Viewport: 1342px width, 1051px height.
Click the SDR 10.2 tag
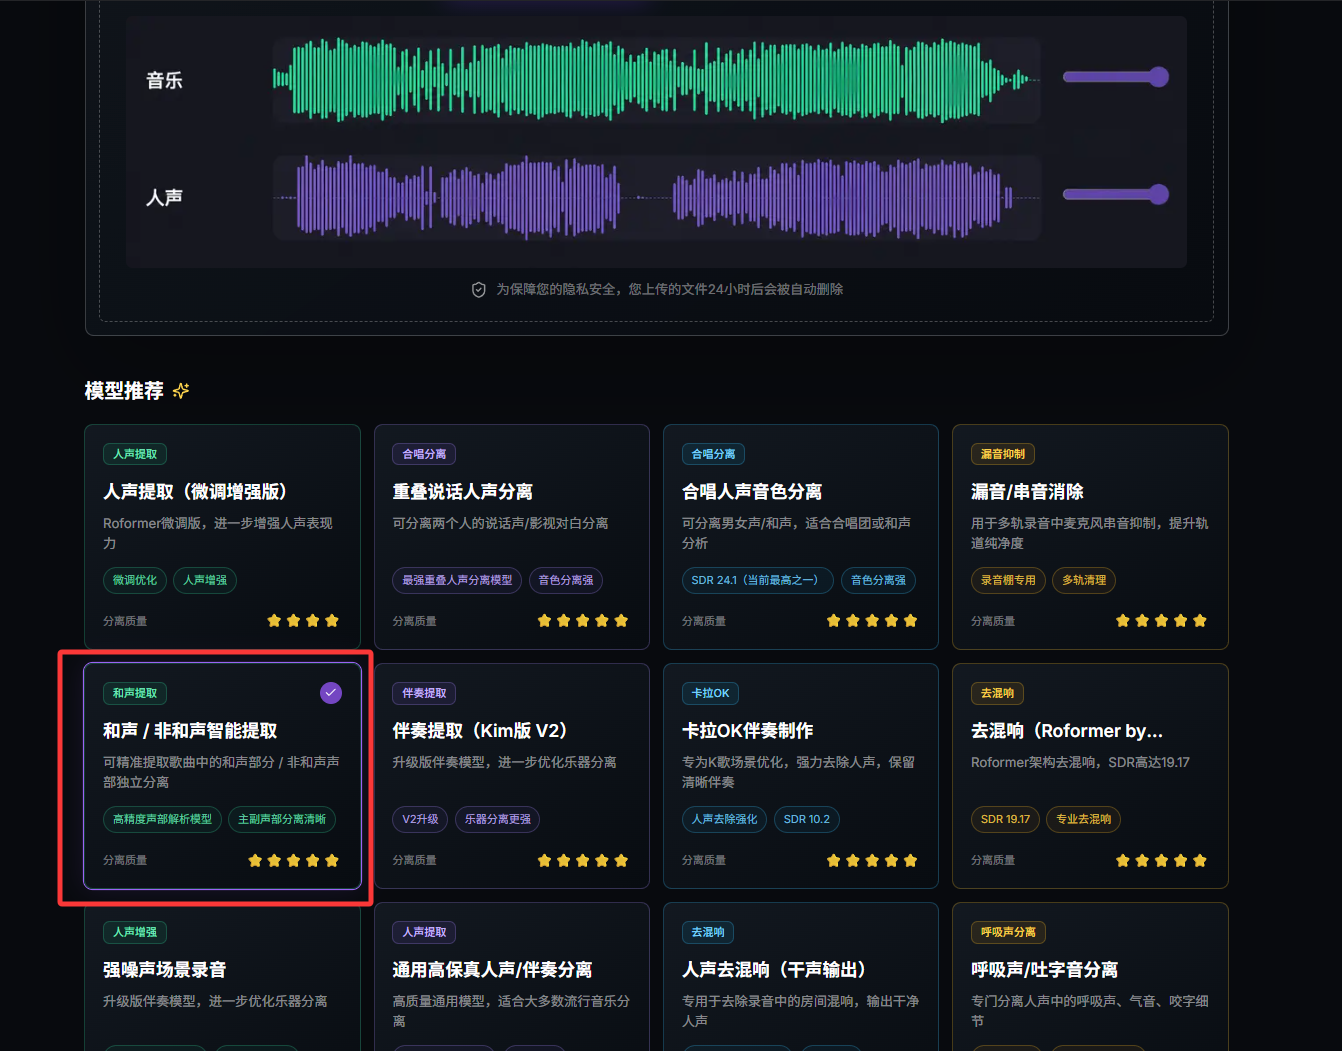[x=807, y=819]
